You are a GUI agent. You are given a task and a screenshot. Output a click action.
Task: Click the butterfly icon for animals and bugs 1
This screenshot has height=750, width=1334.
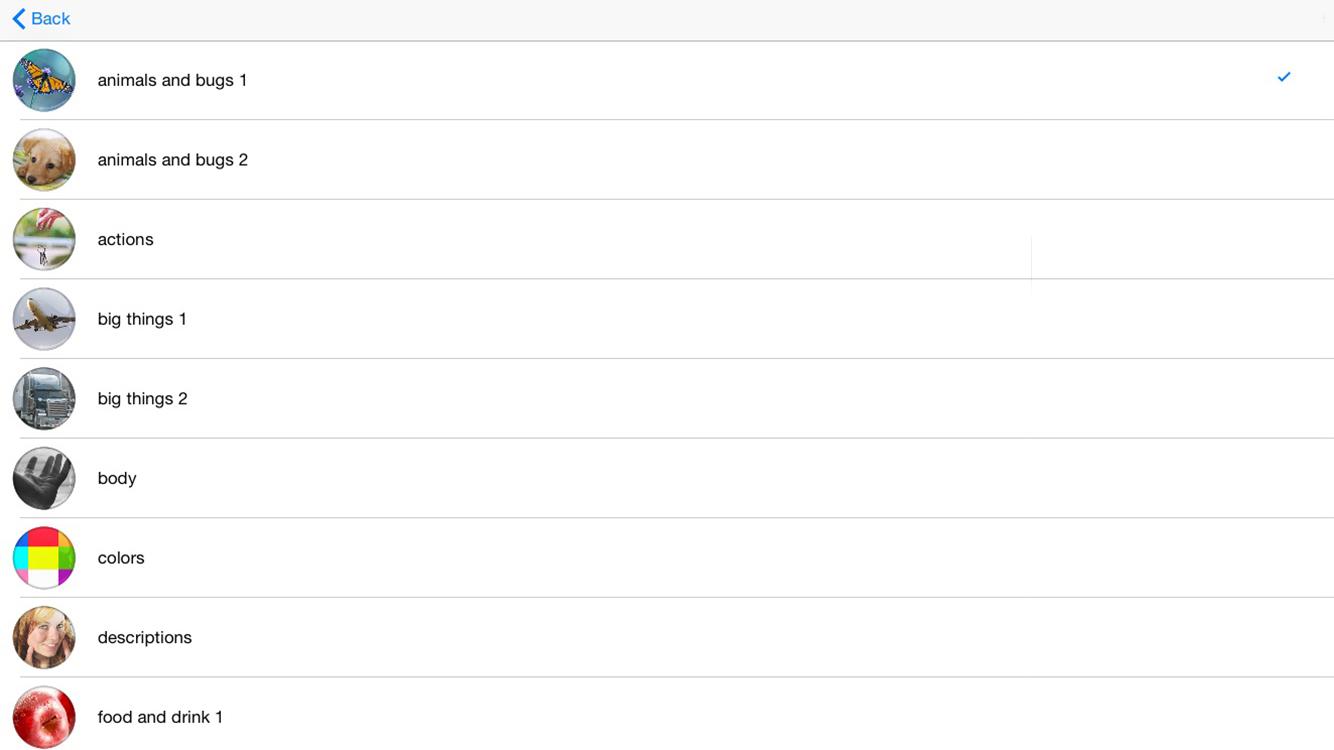[44, 80]
